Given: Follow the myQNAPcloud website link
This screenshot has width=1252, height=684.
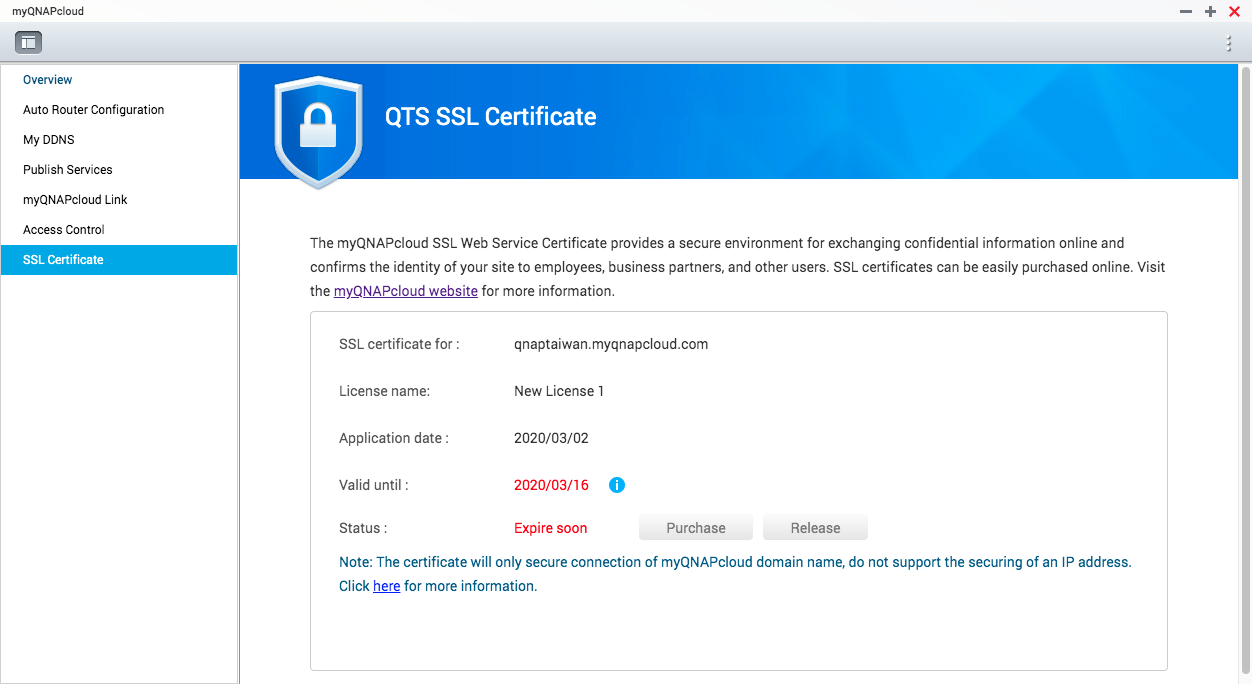Looking at the screenshot, I should tap(406, 292).
